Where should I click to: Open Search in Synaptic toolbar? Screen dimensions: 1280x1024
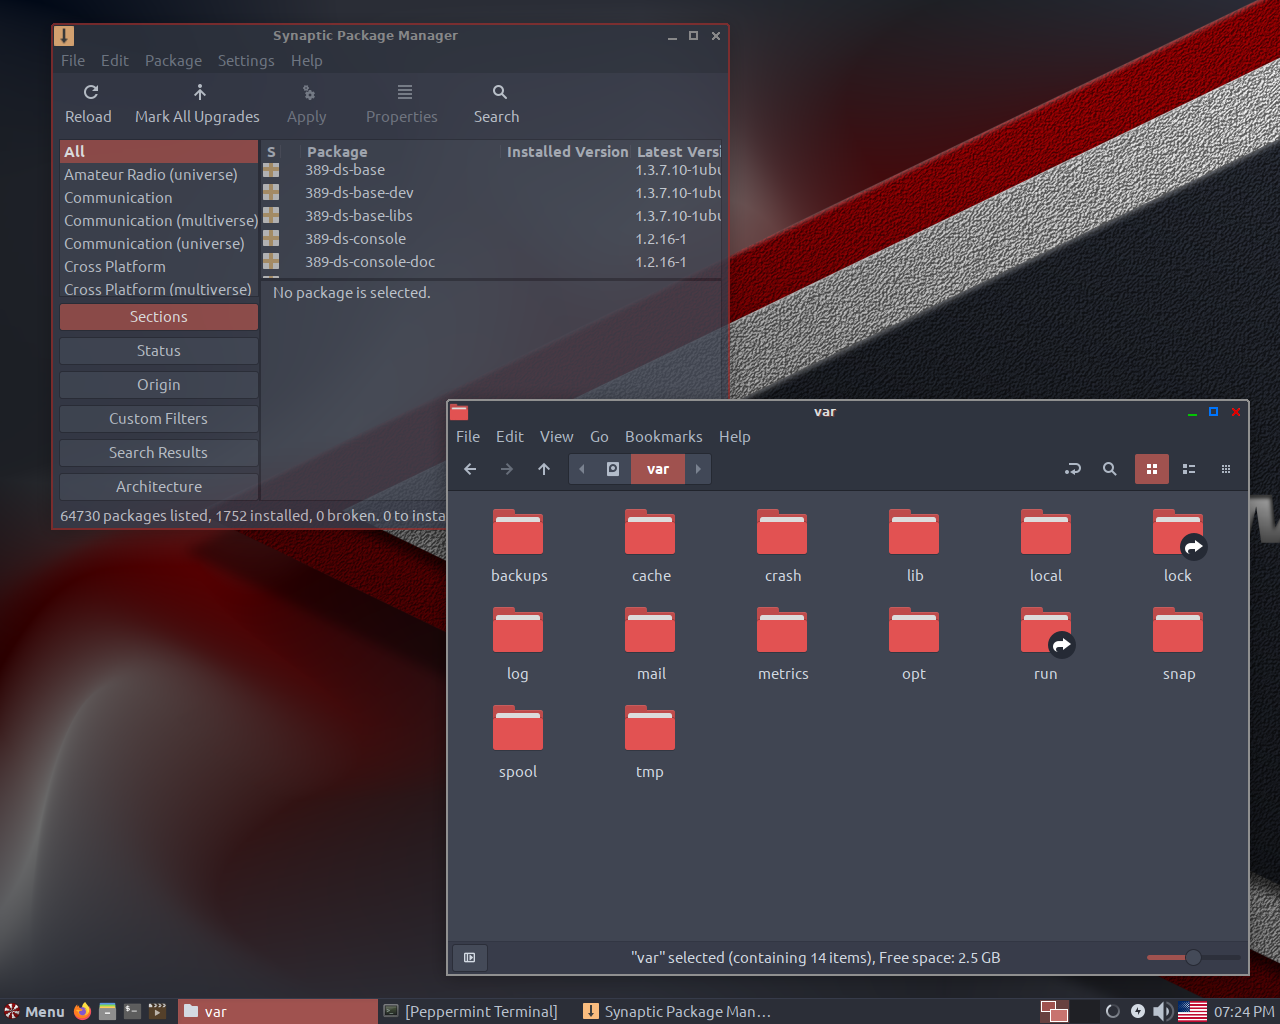[x=497, y=104]
